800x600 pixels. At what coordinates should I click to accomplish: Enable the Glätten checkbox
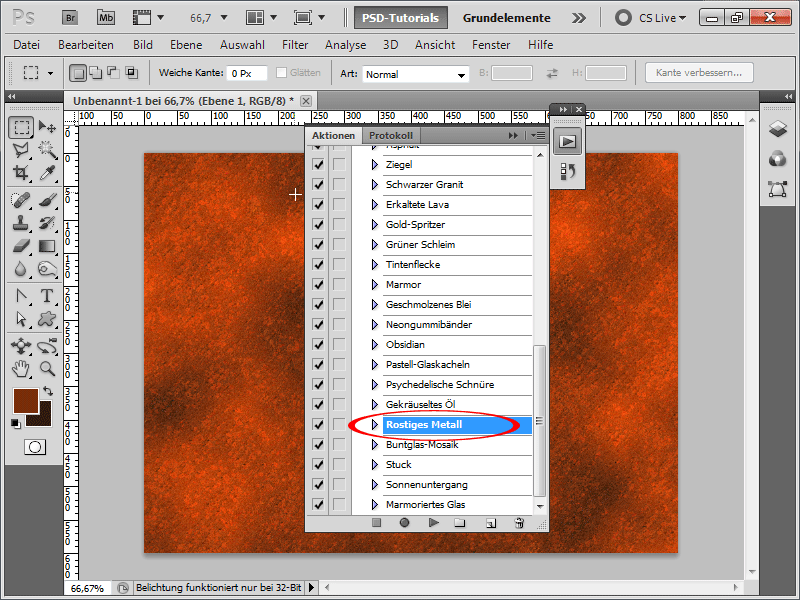tap(281, 73)
